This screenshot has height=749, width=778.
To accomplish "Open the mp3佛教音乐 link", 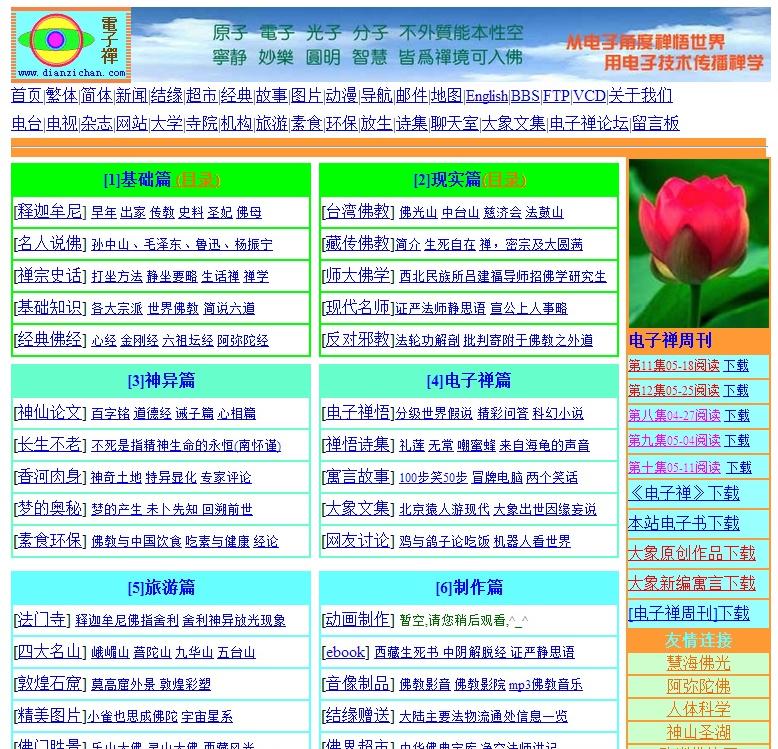I will [546, 685].
